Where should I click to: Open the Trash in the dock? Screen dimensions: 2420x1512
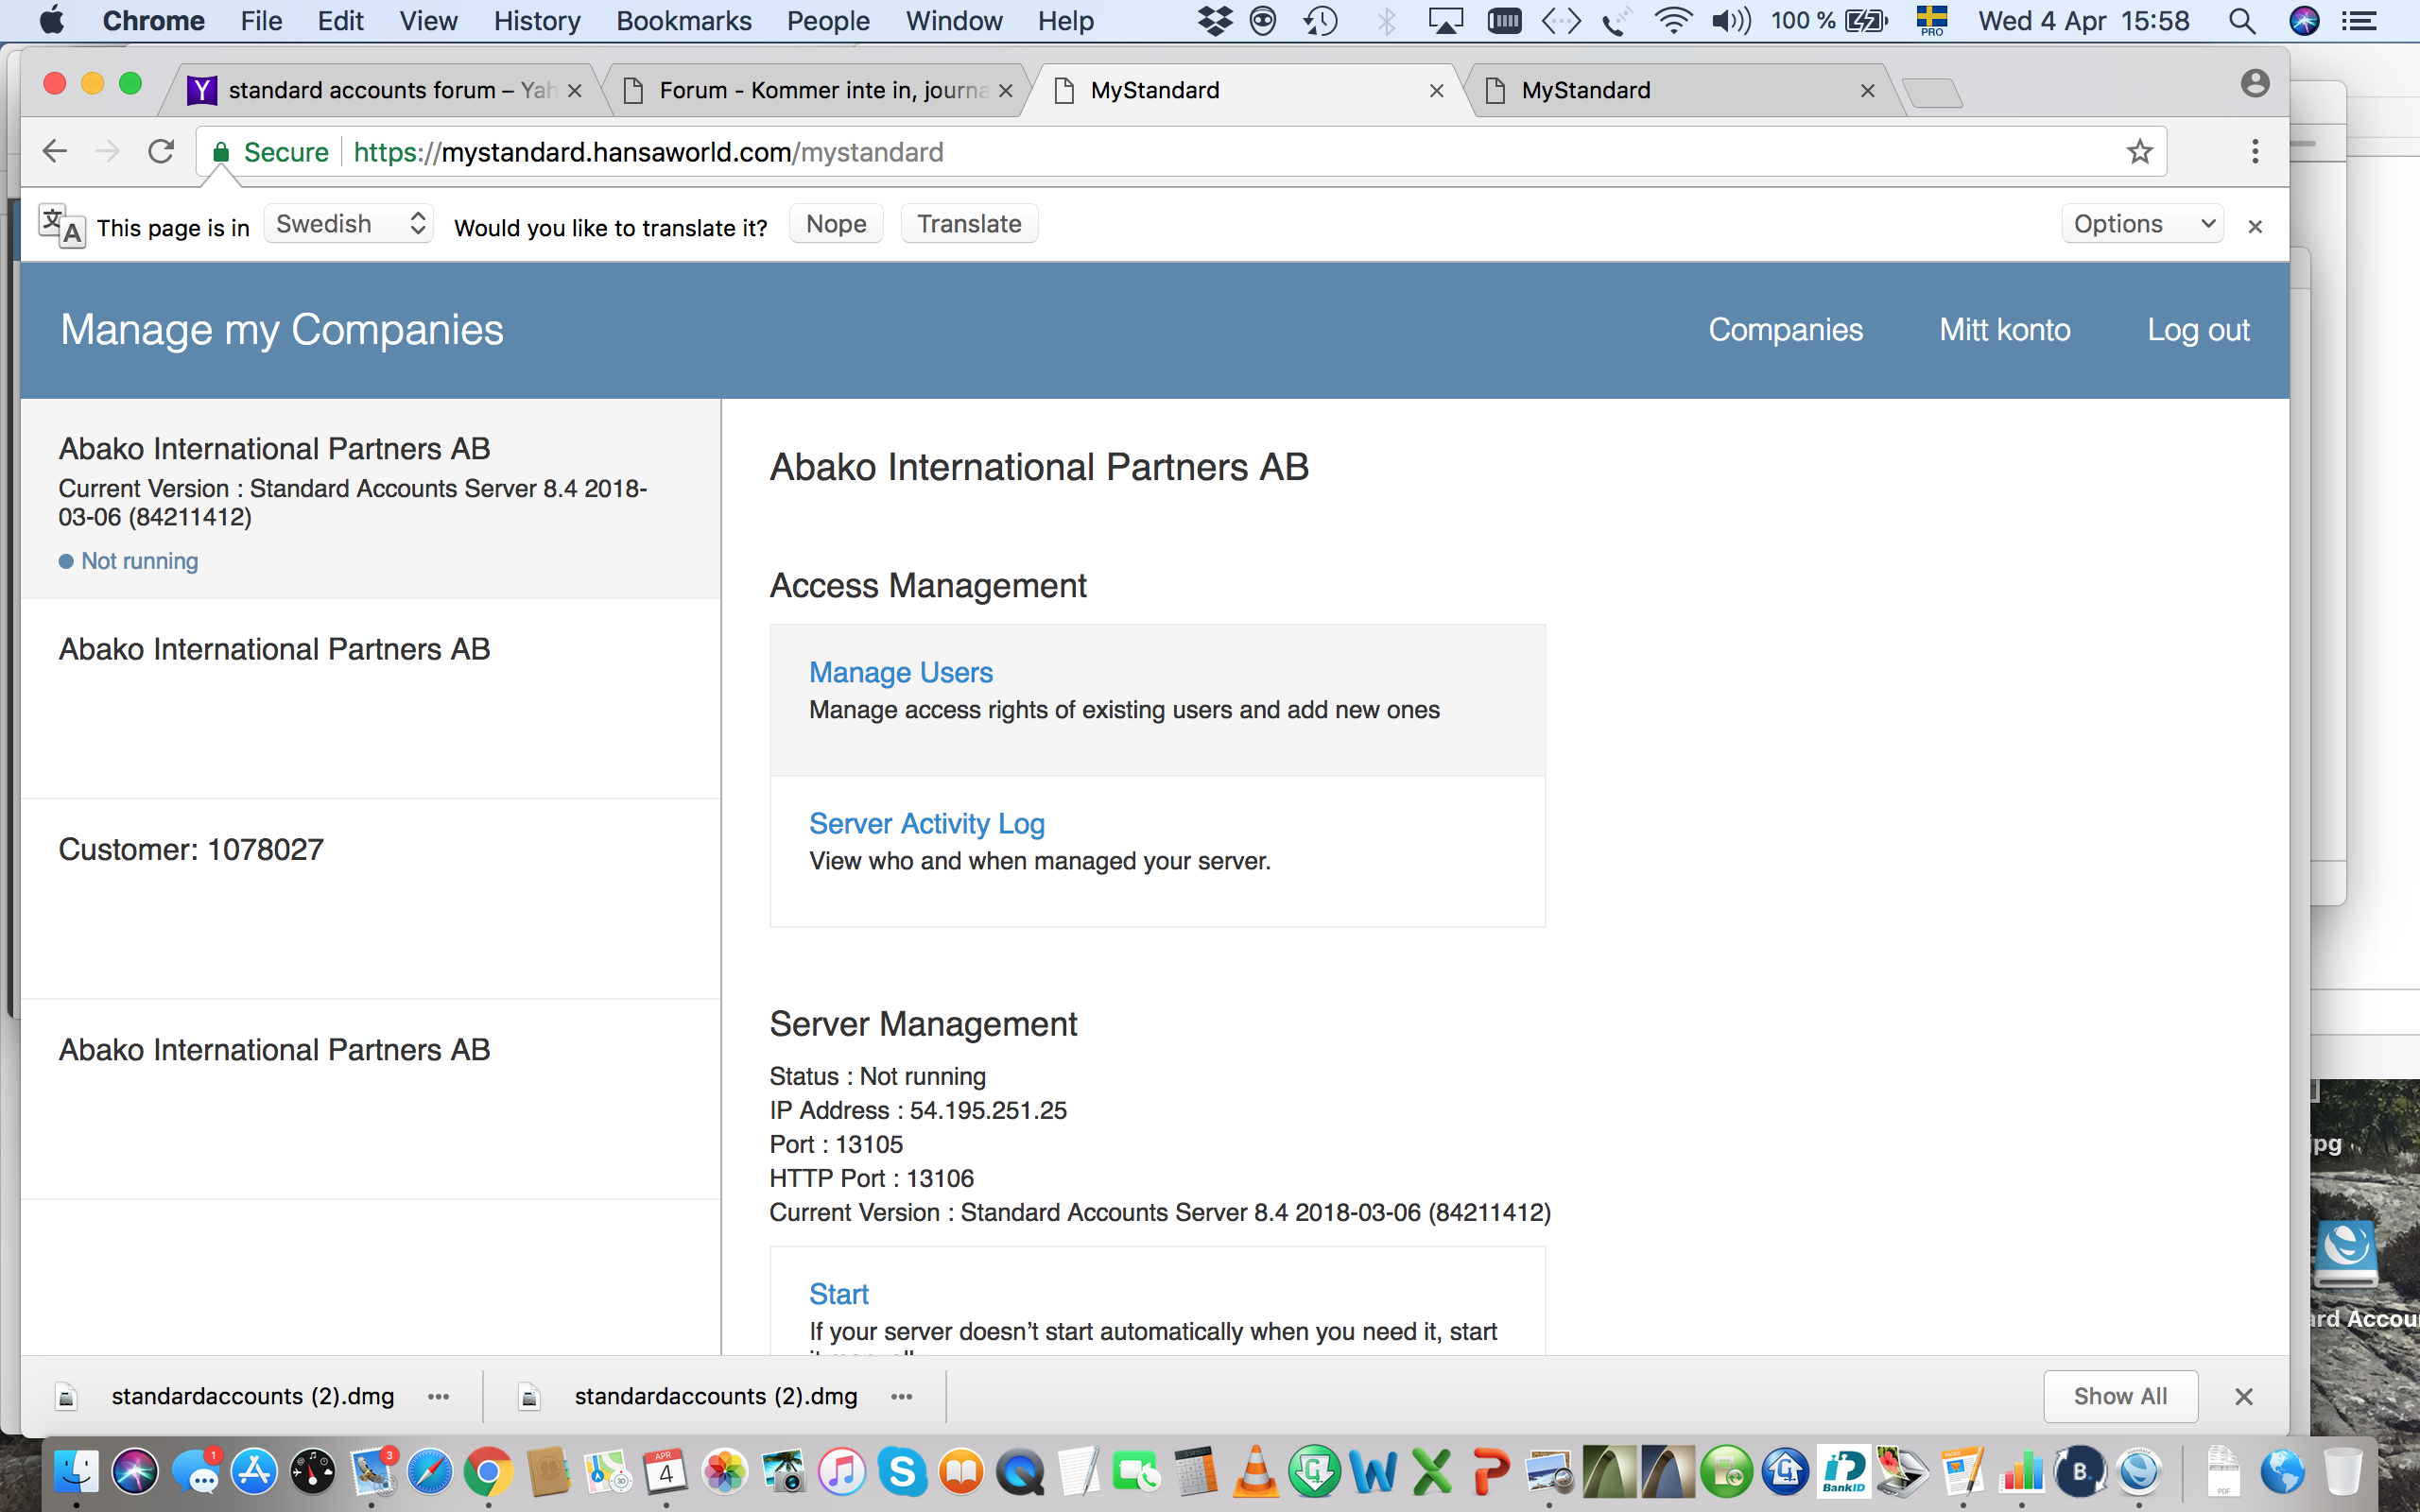(x=2342, y=1472)
